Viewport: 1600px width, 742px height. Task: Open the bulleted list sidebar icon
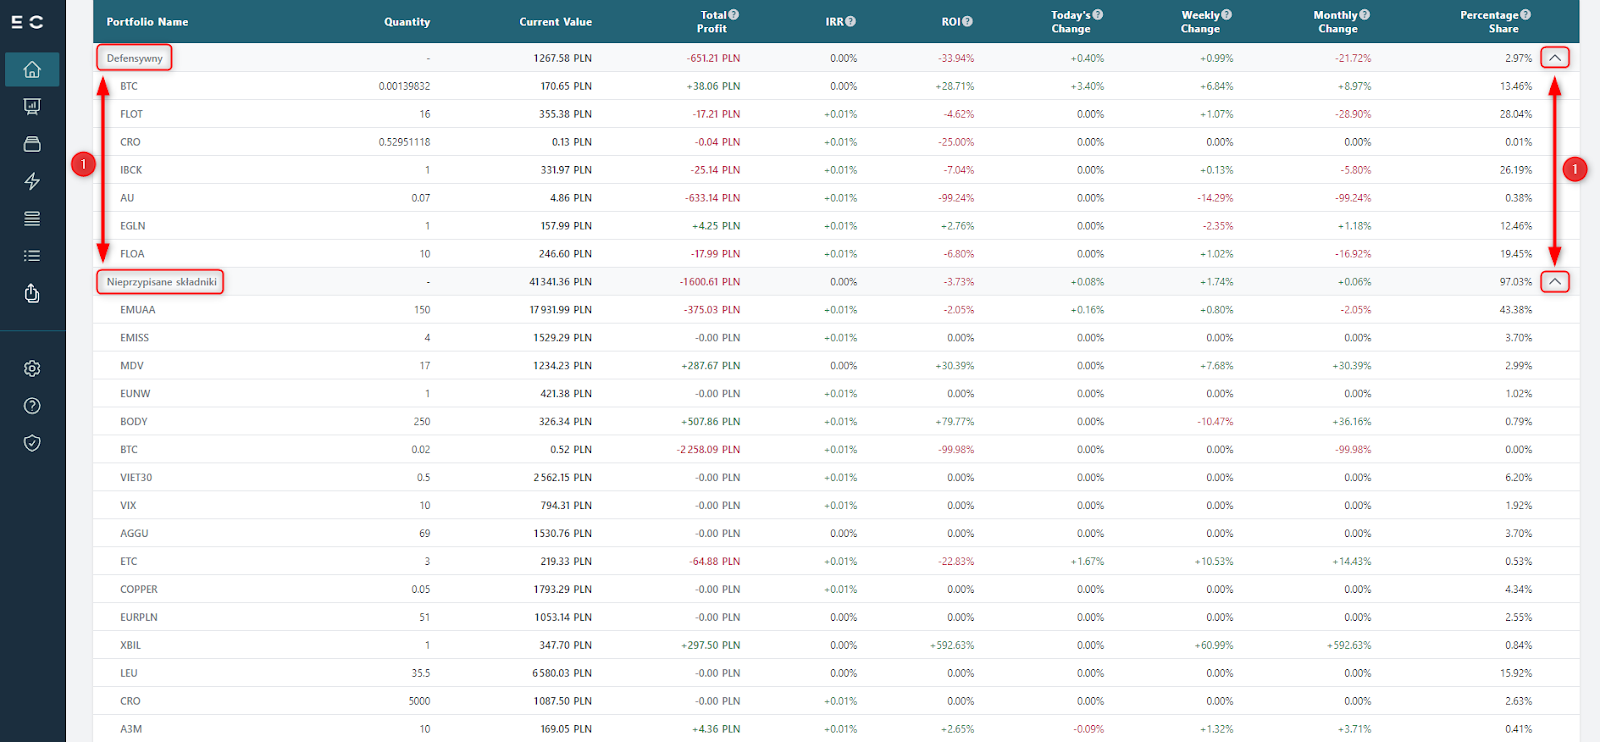[32, 256]
